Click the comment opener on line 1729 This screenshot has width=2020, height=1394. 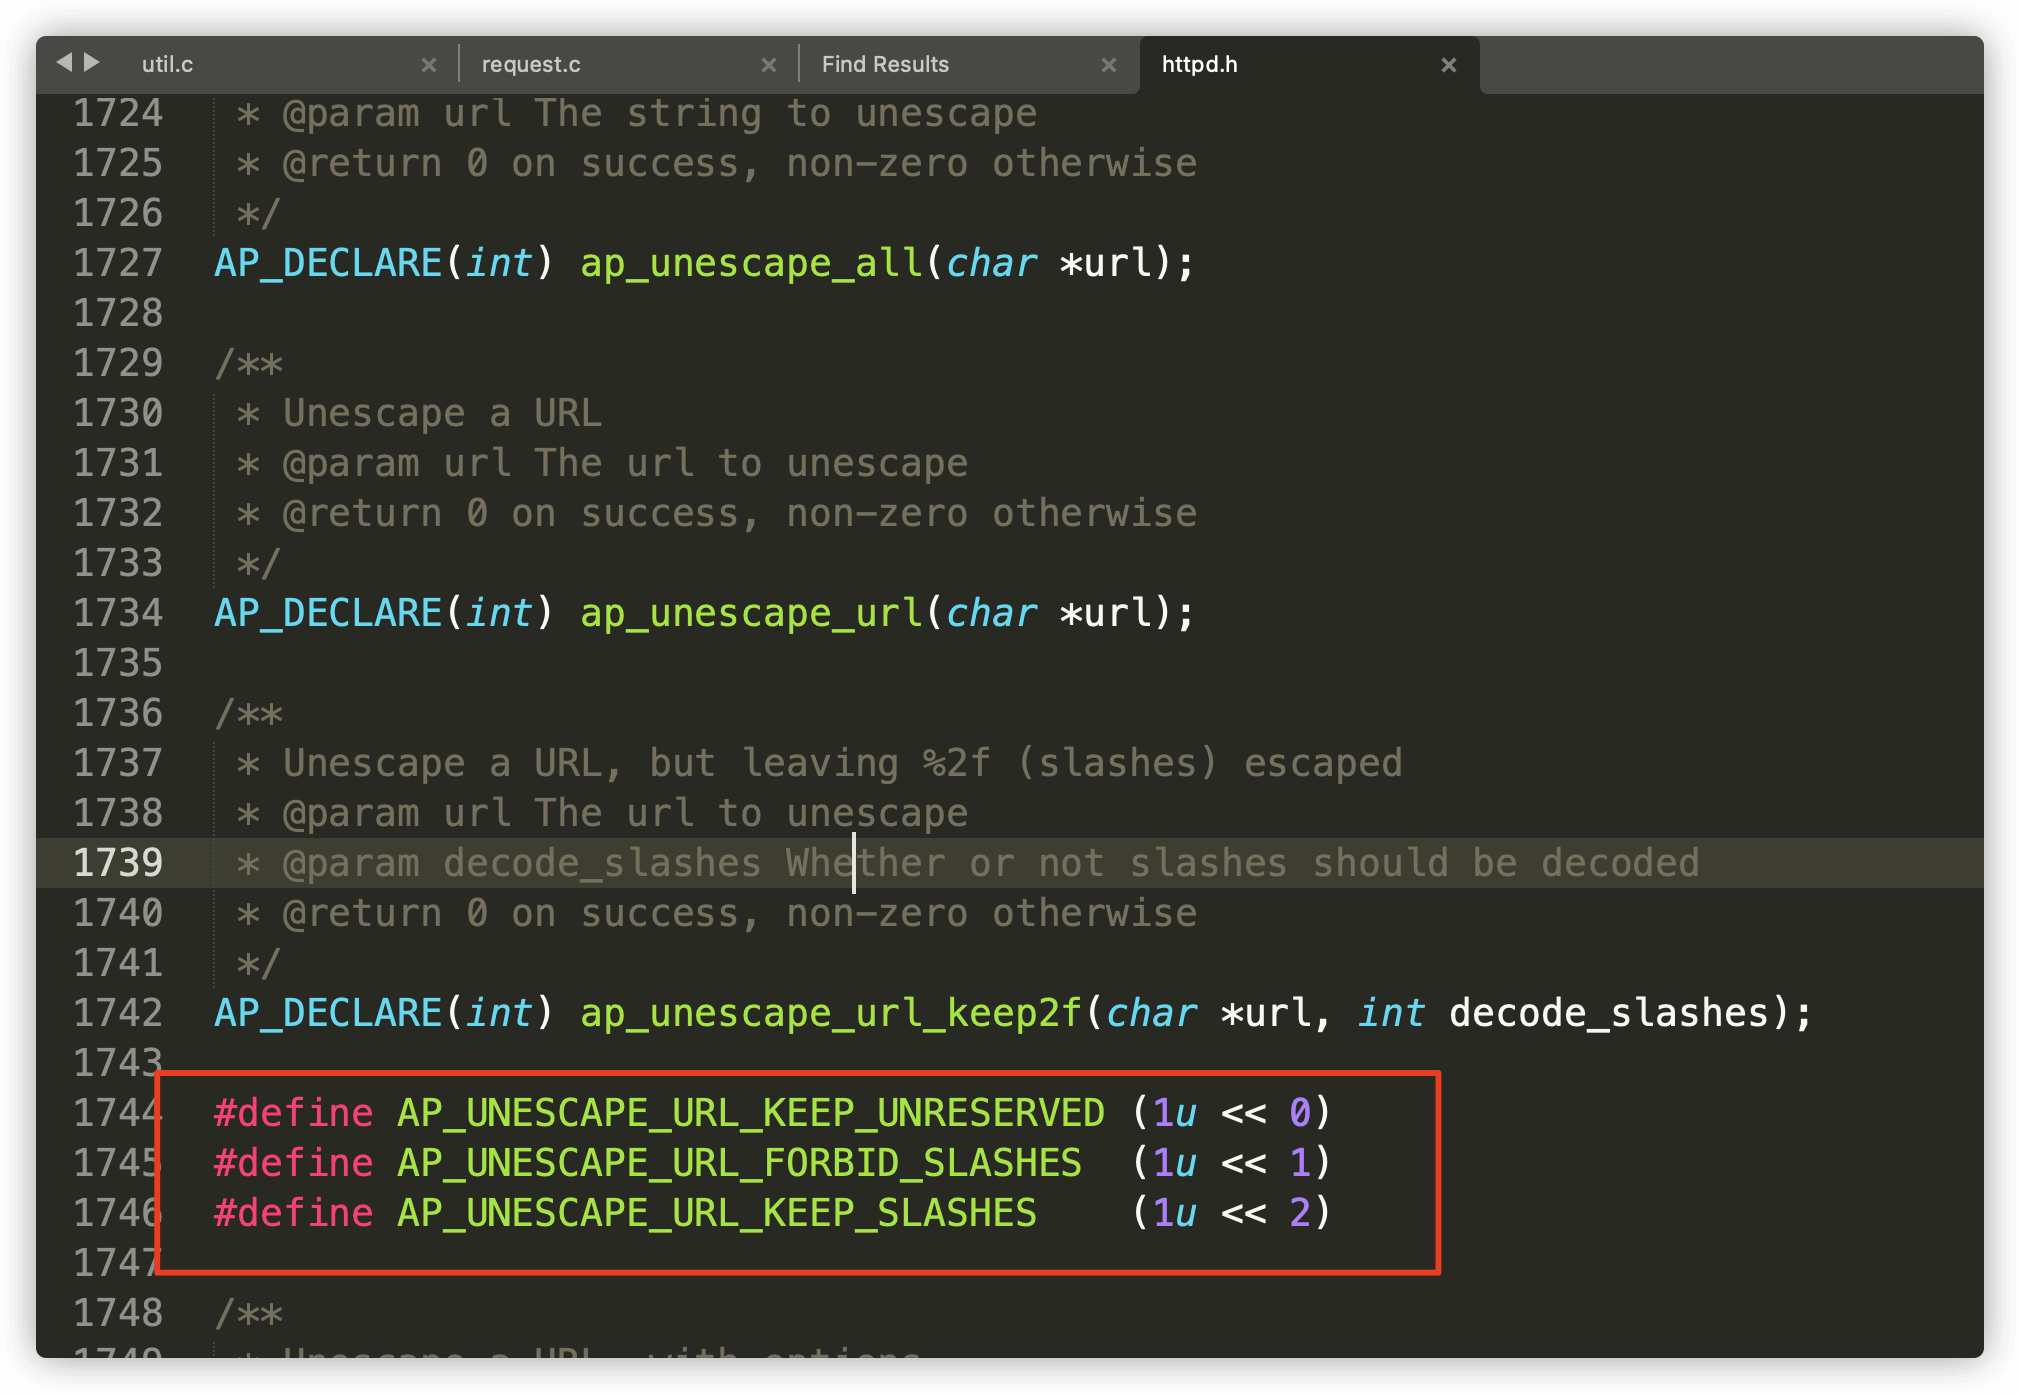[x=249, y=363]
